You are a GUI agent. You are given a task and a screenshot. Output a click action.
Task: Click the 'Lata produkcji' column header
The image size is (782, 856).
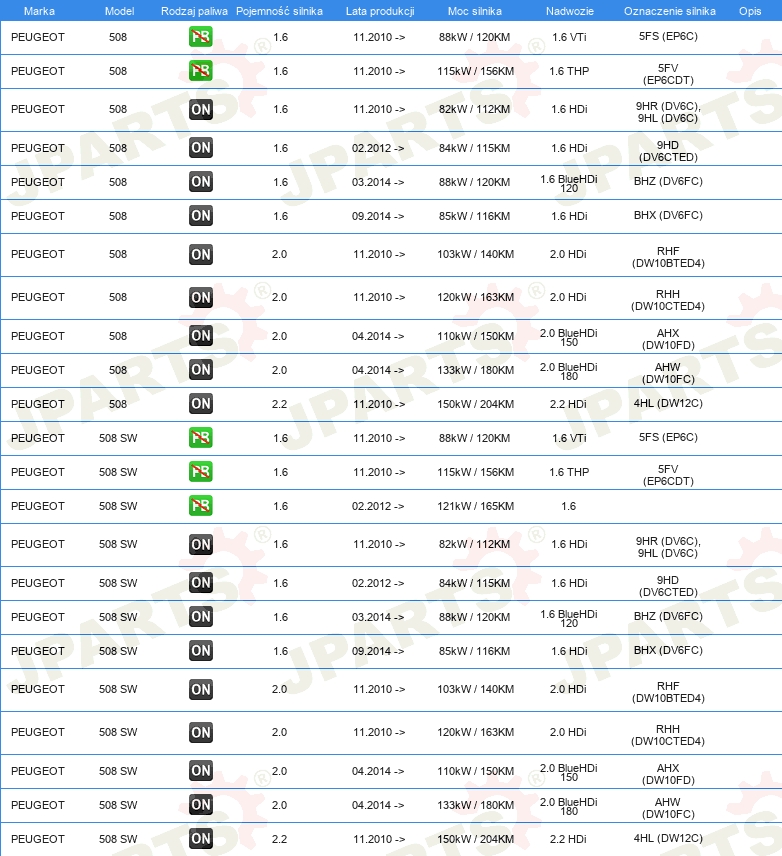tap(380, 11)
